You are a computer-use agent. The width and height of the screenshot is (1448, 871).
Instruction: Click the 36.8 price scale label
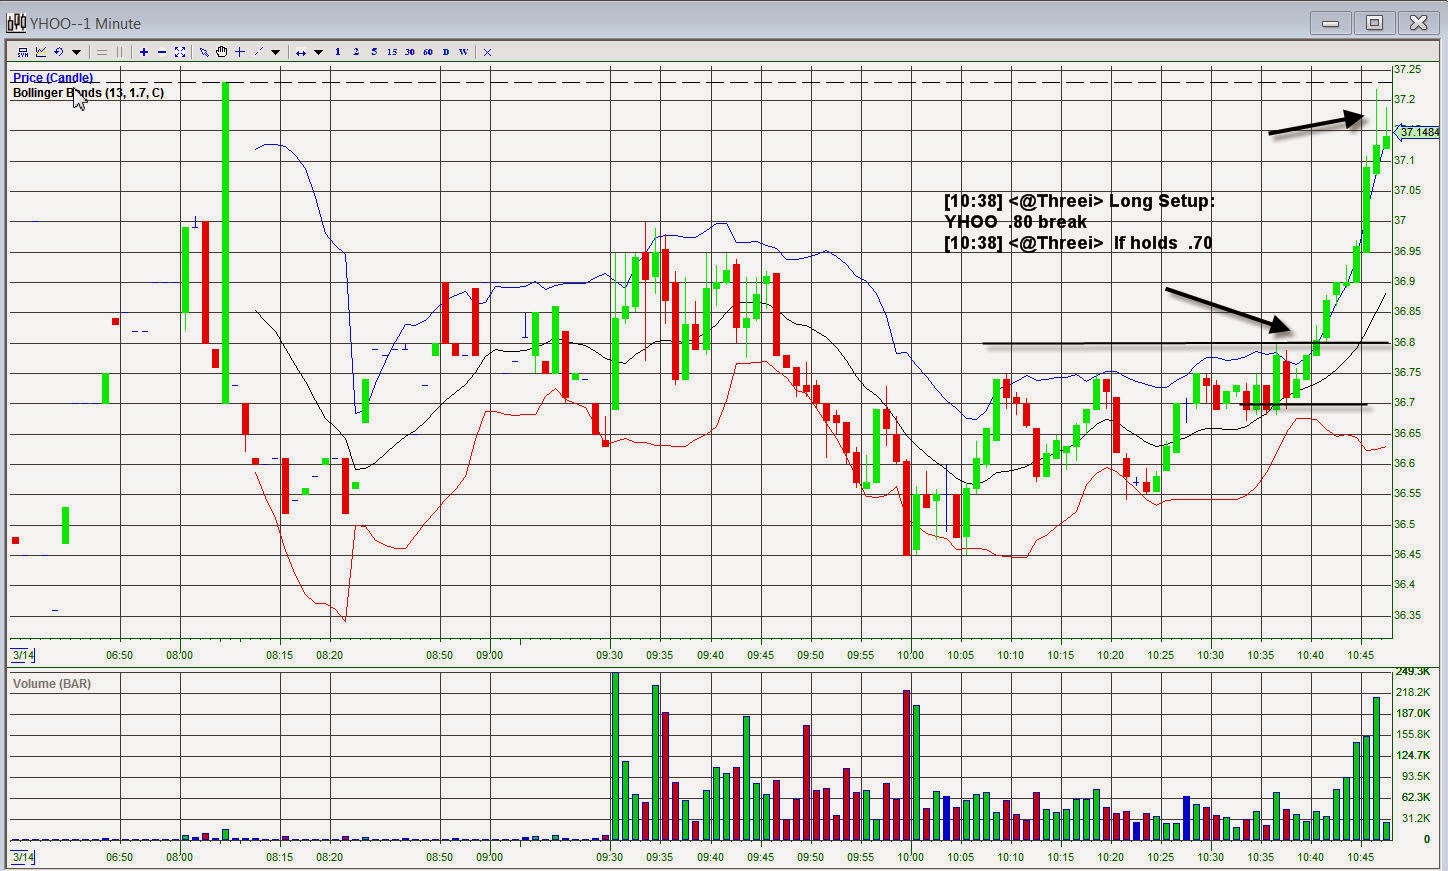tap(1404, 342)
